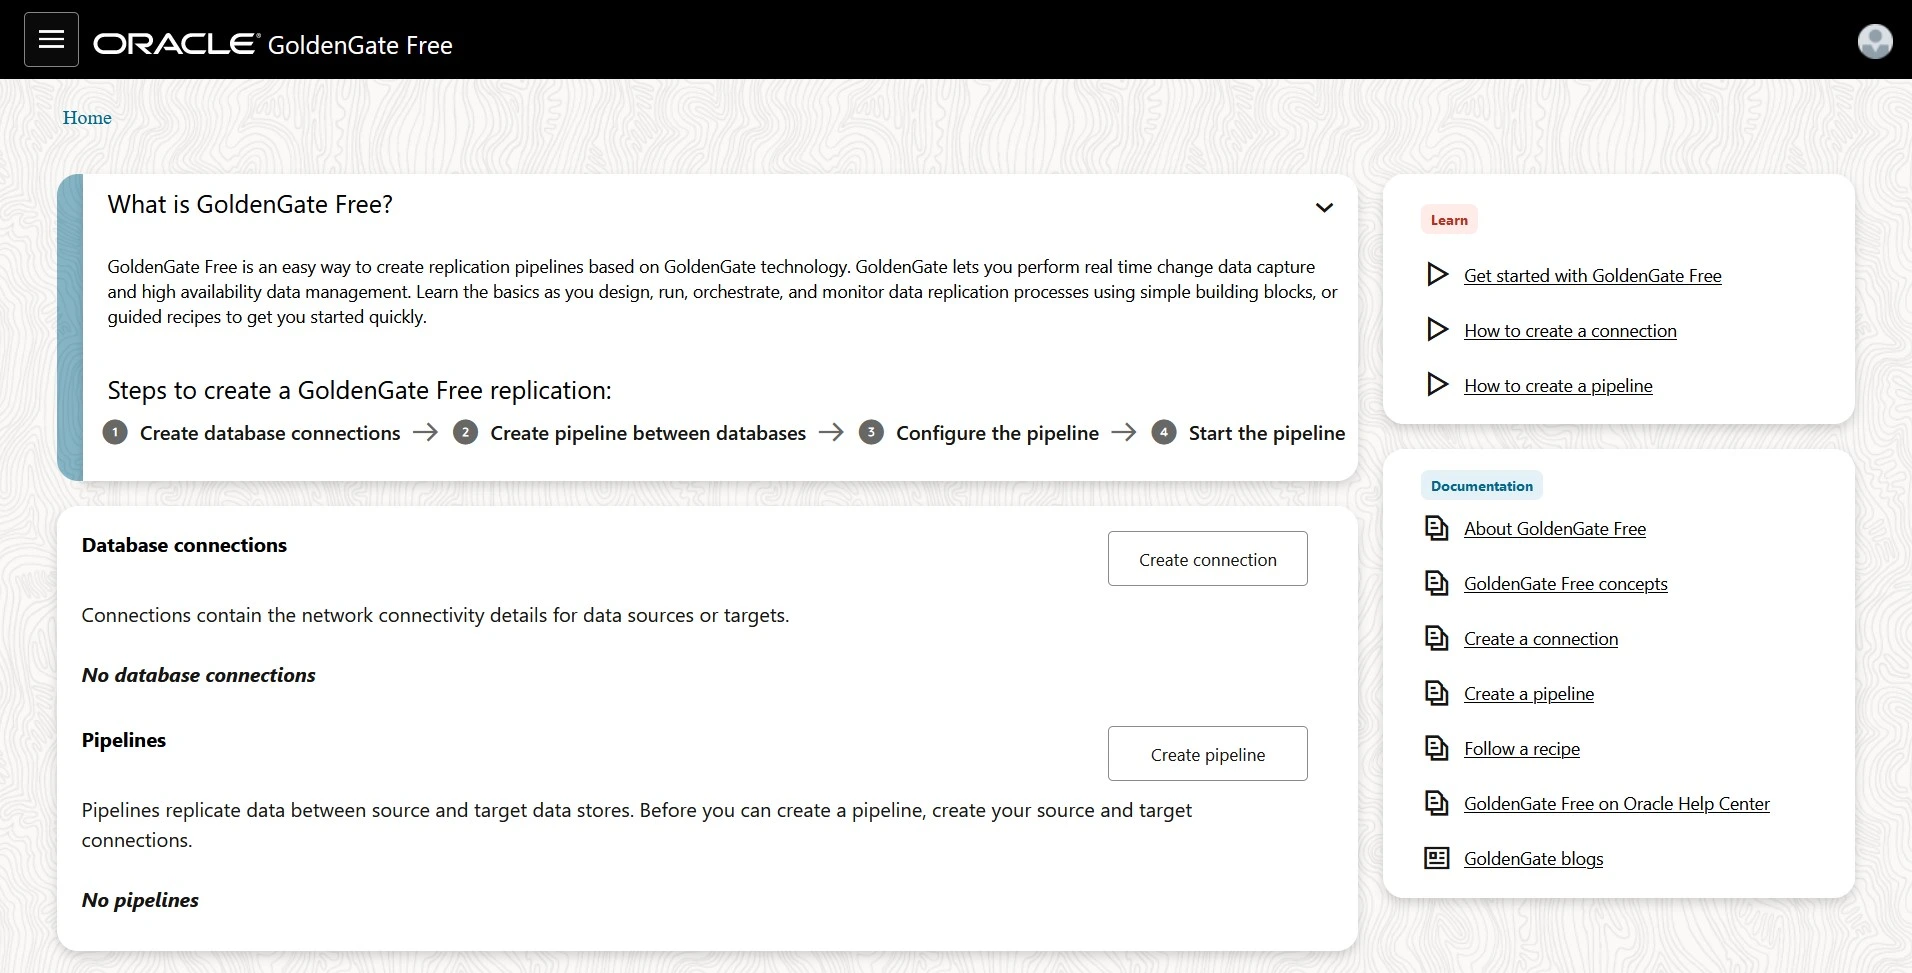This screenshot has width=1912, height=973.
Task: Open About GoldenGate Free documentation
Action: tap(1555, 529)
